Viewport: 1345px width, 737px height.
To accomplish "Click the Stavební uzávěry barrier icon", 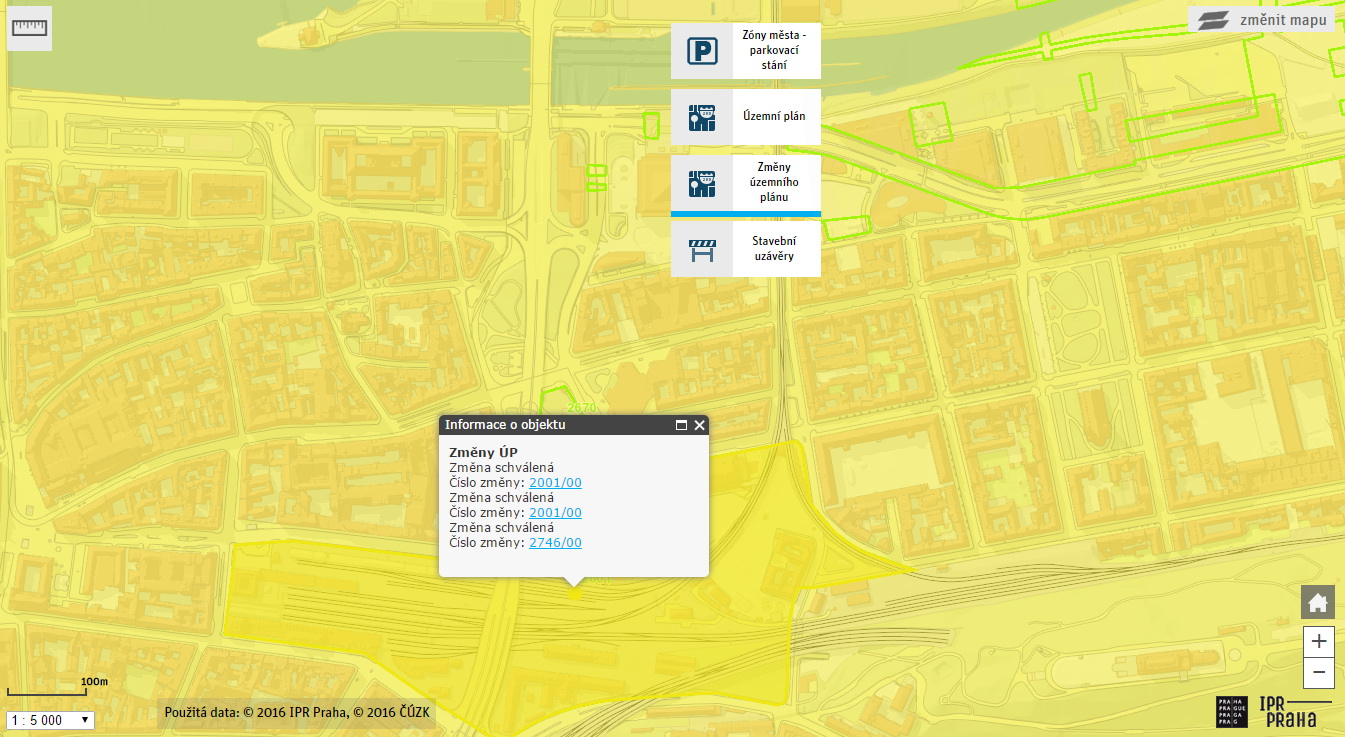I will point(702,249).
